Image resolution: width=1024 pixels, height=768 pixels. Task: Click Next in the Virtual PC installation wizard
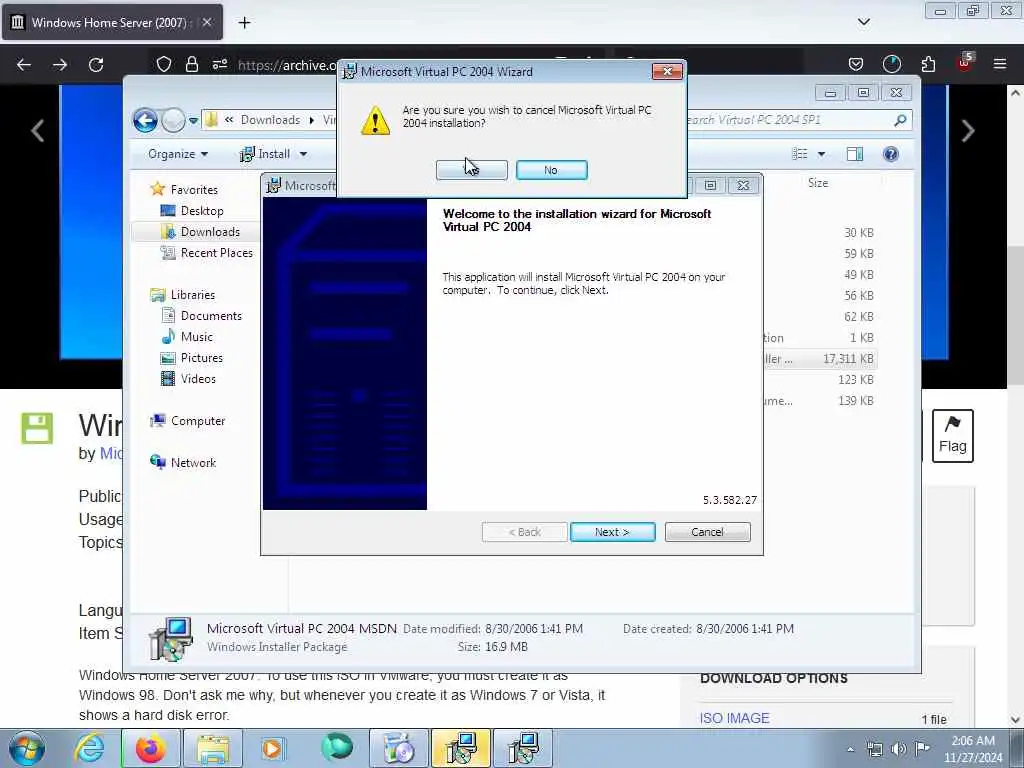coord(612,532)
